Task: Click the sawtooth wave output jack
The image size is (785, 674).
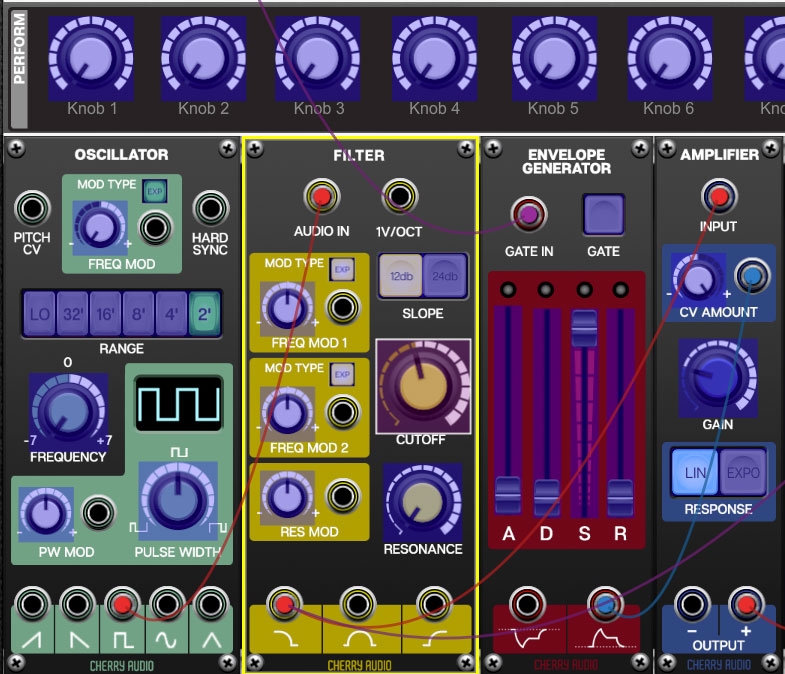Action: (33, 604)
